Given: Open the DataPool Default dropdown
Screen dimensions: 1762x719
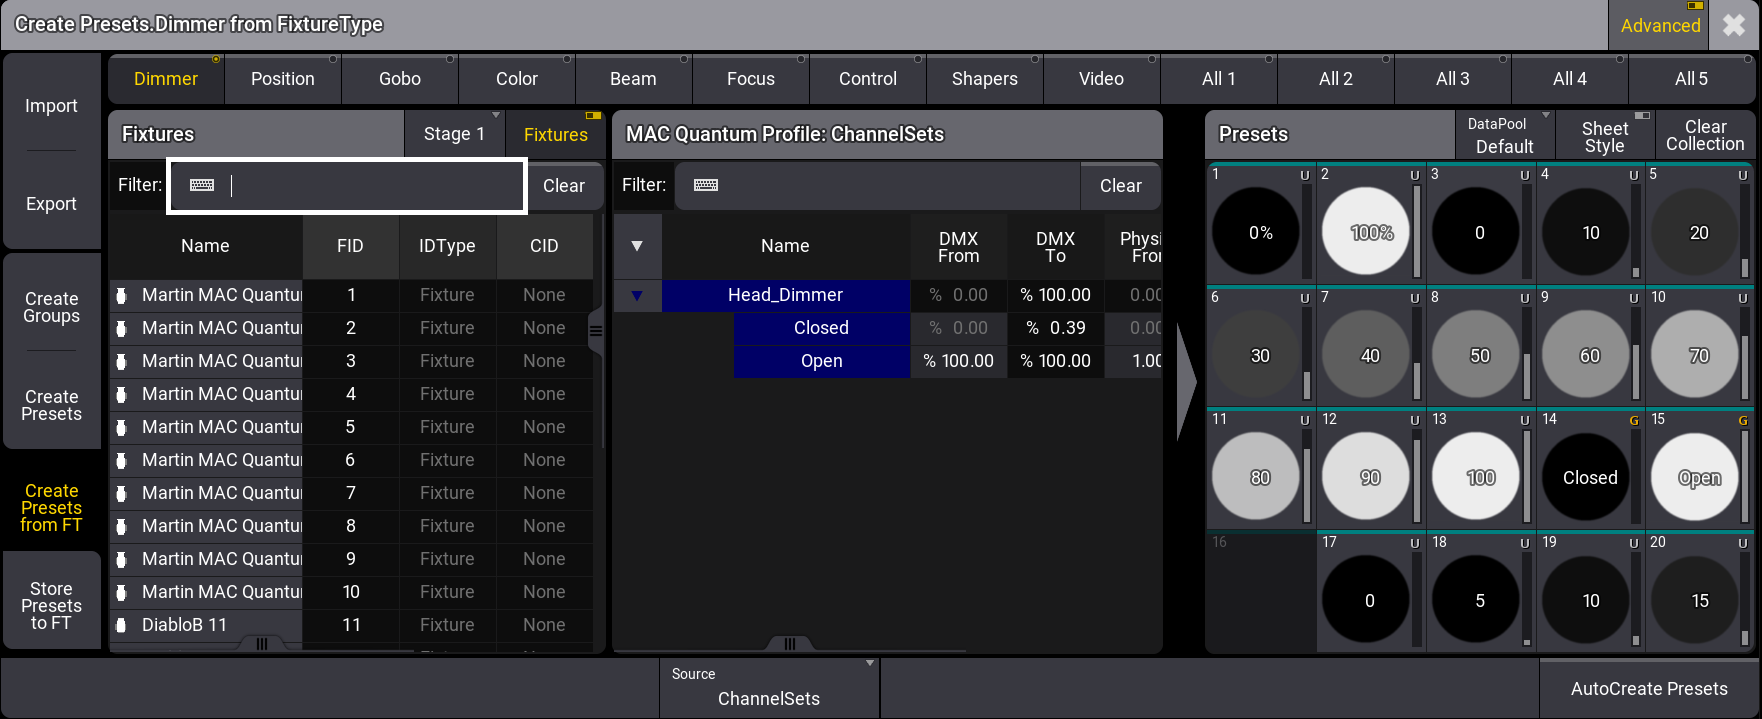Looking at the screenshot, I should (1503, 136).
